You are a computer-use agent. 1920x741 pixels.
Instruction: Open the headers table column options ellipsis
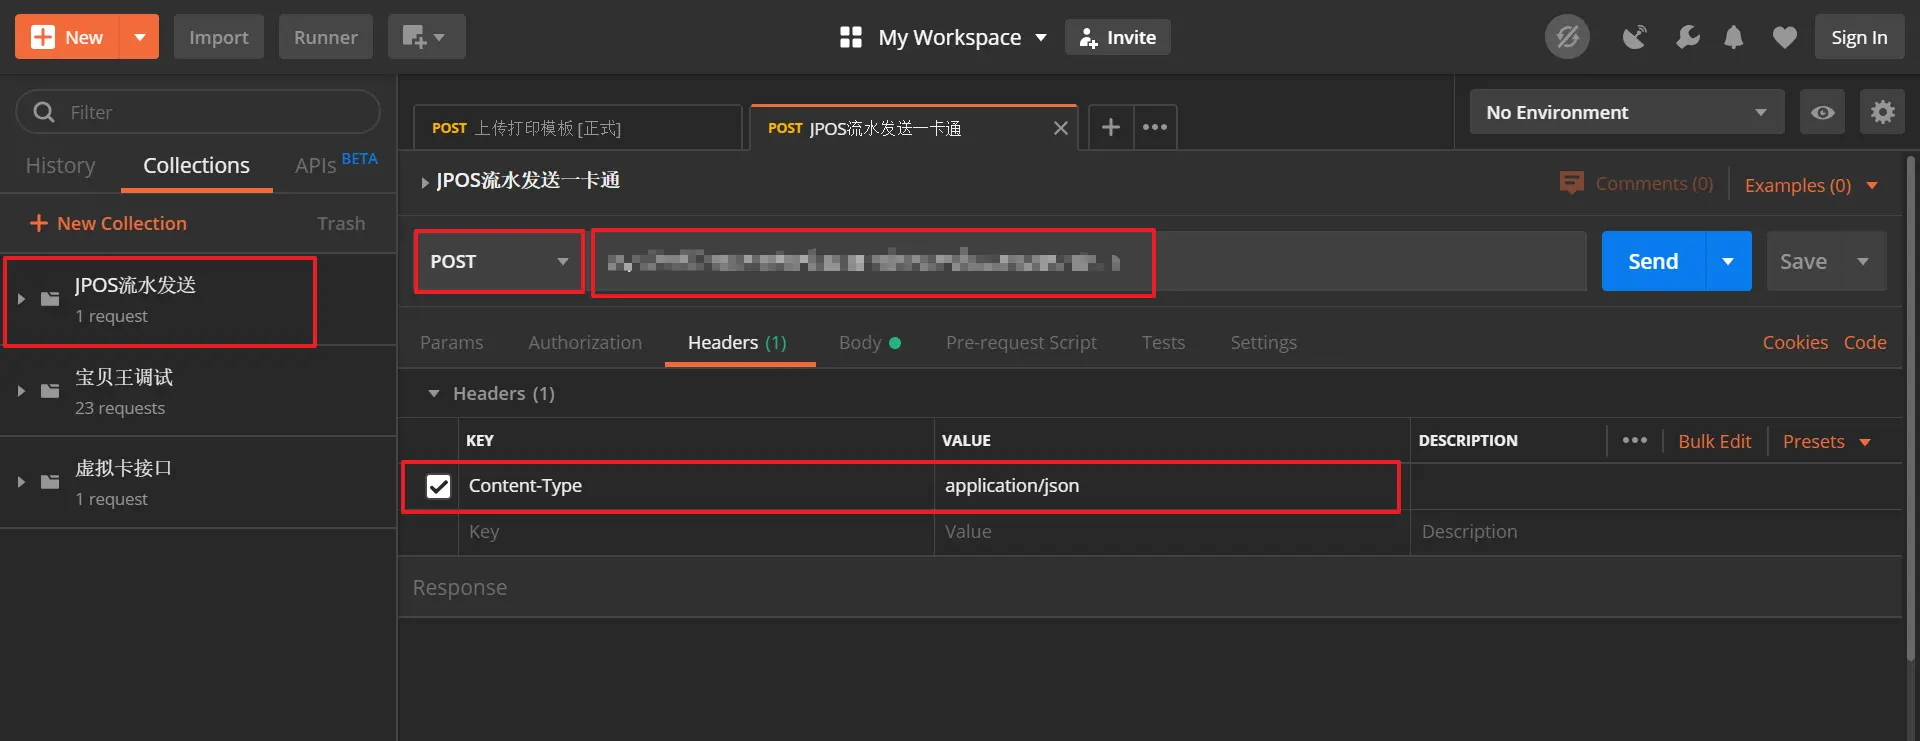click(1635, 440)
